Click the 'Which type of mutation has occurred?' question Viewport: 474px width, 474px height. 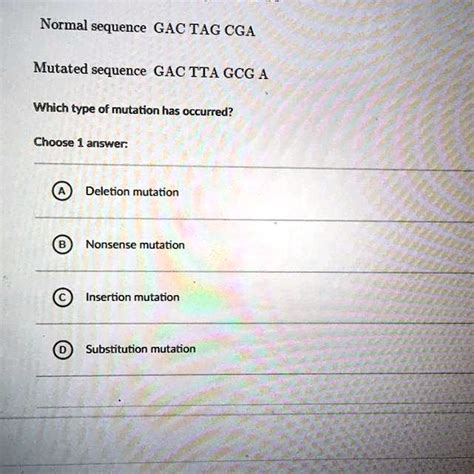(133, 109)
